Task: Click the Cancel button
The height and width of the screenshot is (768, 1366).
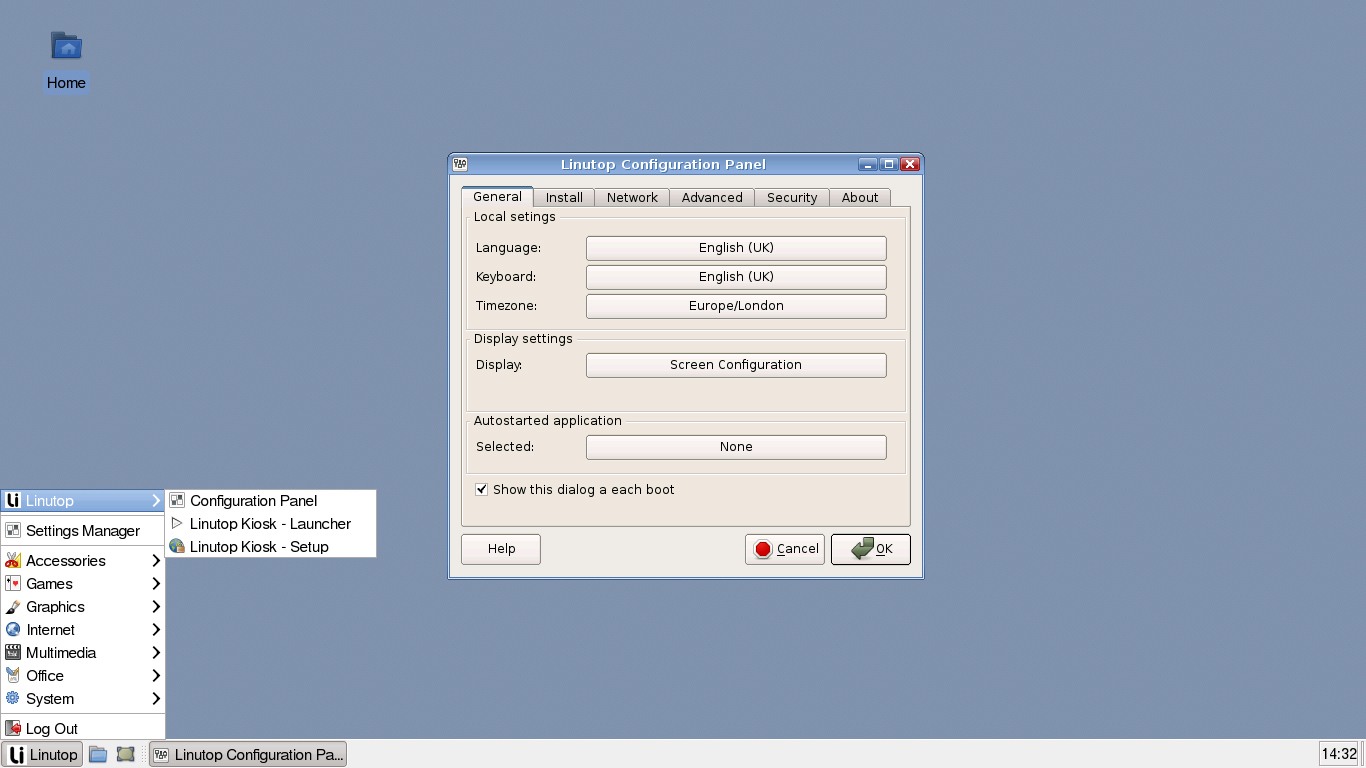Action: click(785, 549)
